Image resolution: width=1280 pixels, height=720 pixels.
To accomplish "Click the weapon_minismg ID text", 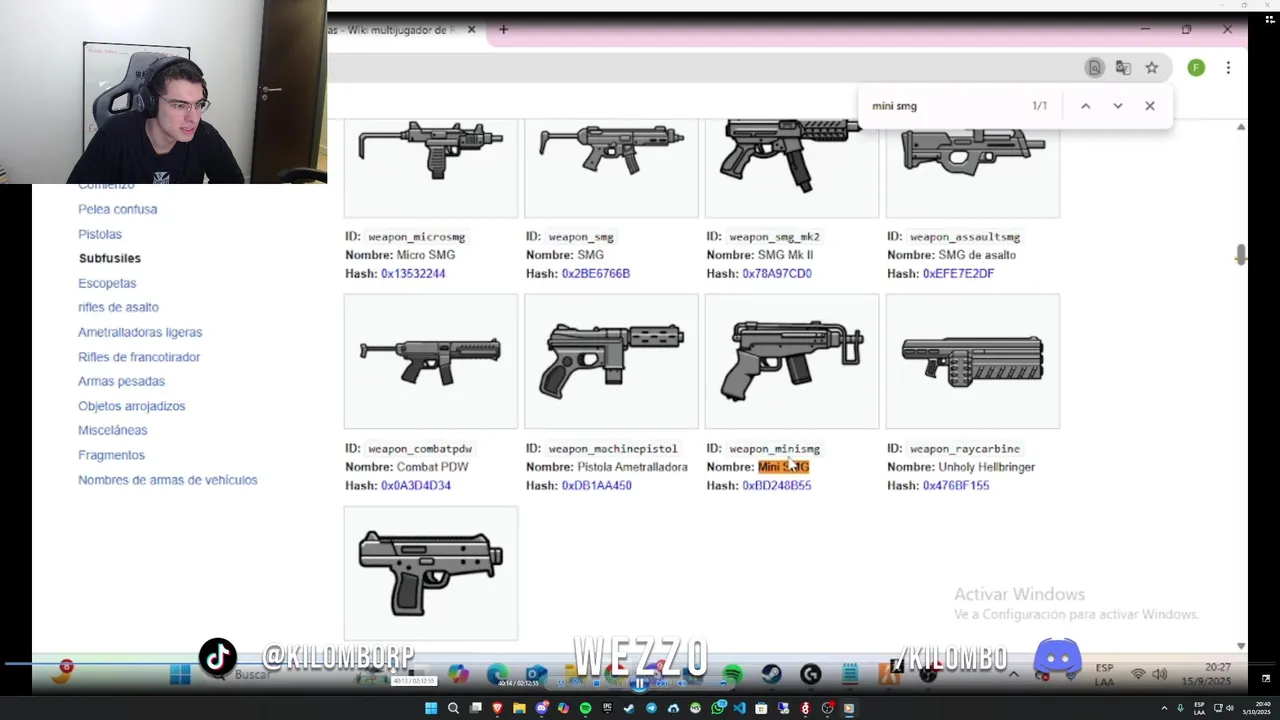I will pyautogui.click(x=774, y=449).
